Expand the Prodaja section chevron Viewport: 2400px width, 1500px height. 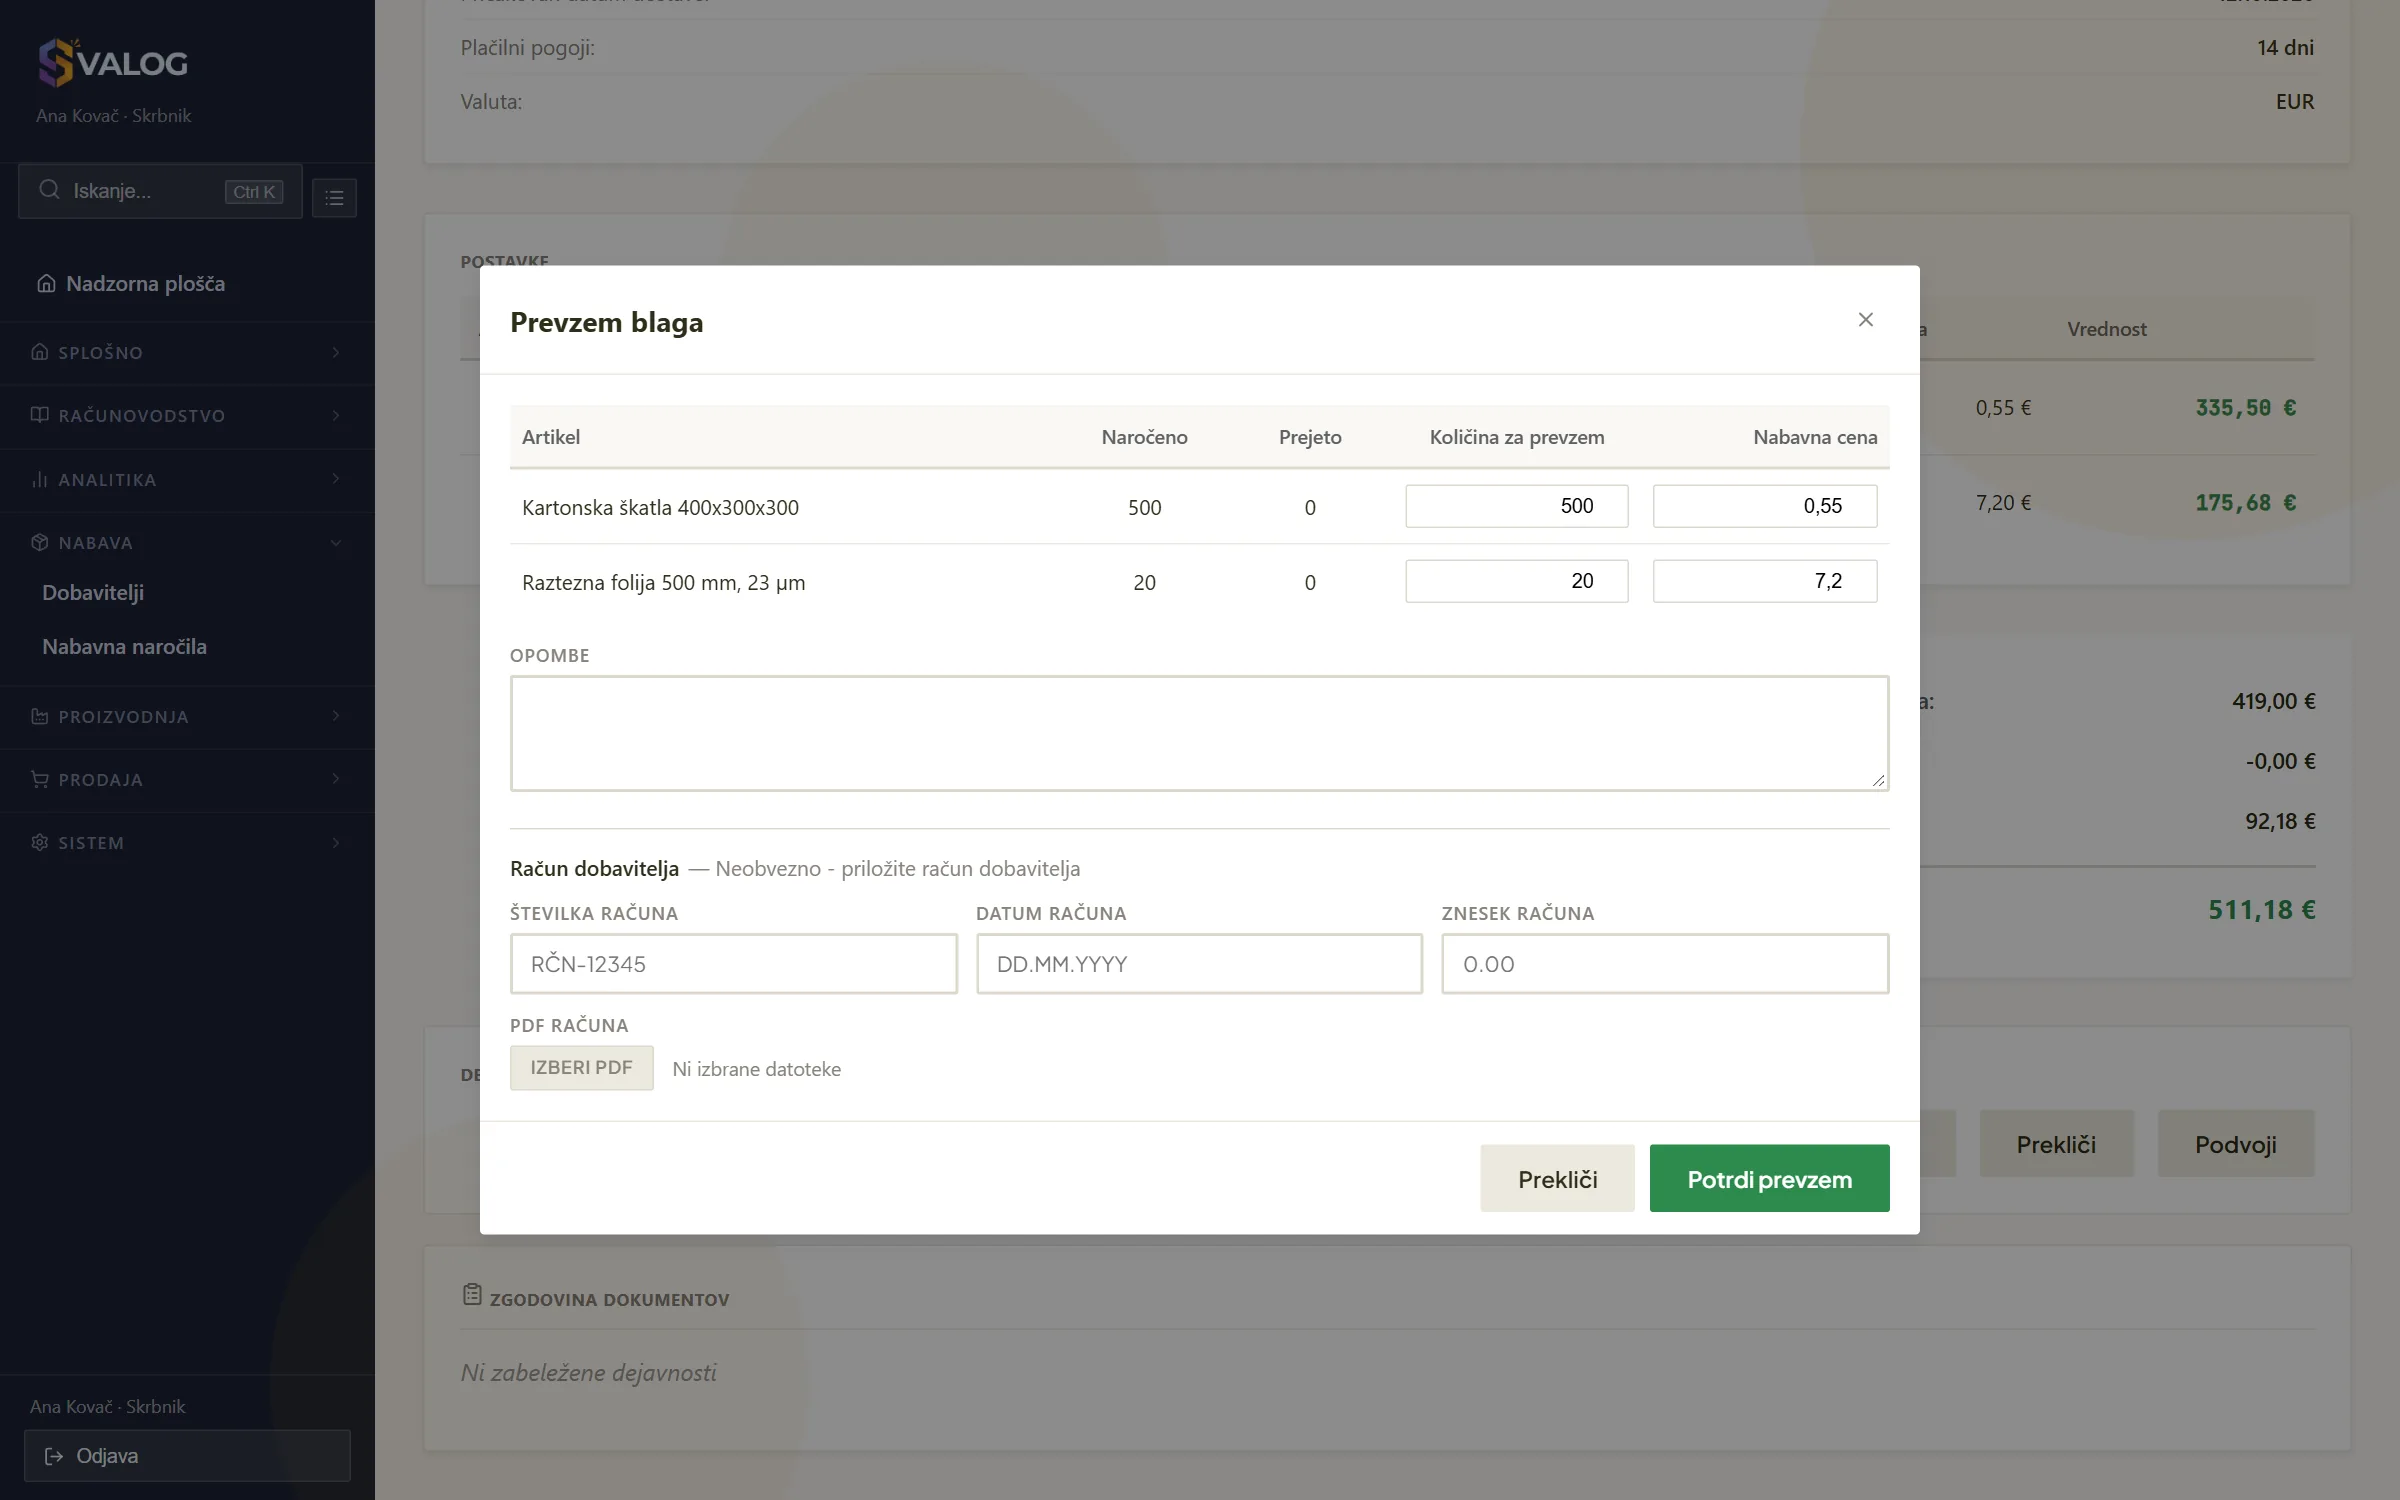click(336, 779)
